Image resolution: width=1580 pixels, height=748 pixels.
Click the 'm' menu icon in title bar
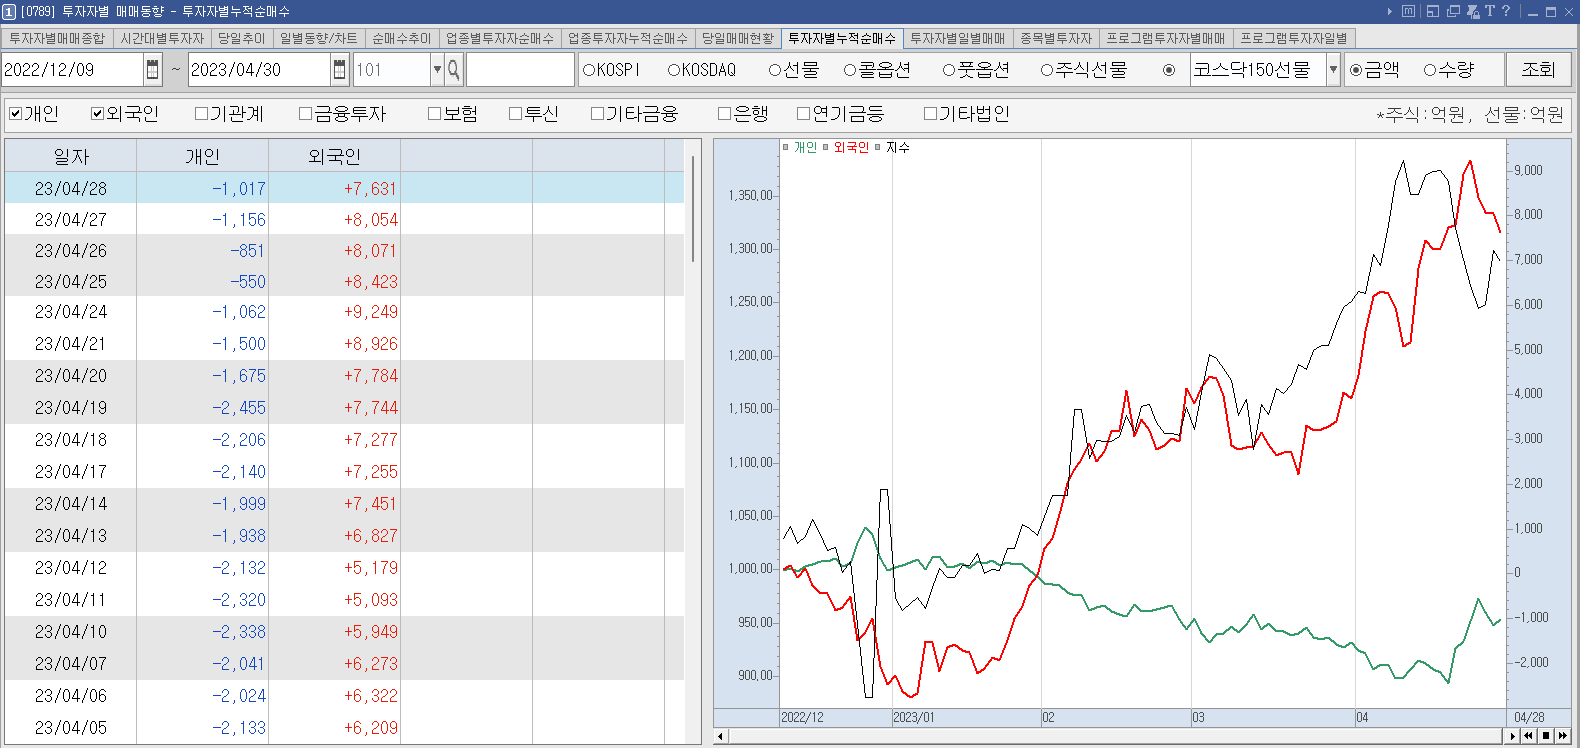(1409, 11)
